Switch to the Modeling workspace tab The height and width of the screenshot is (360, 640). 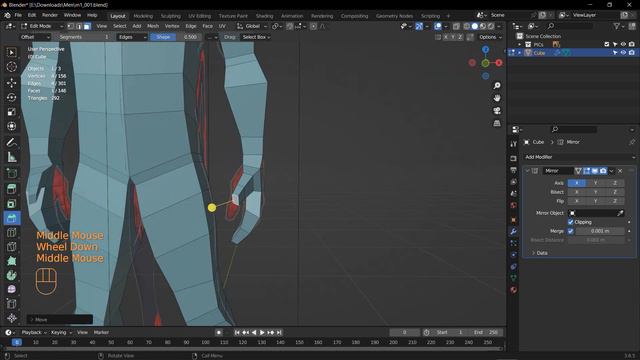click(x=143, y=16)
